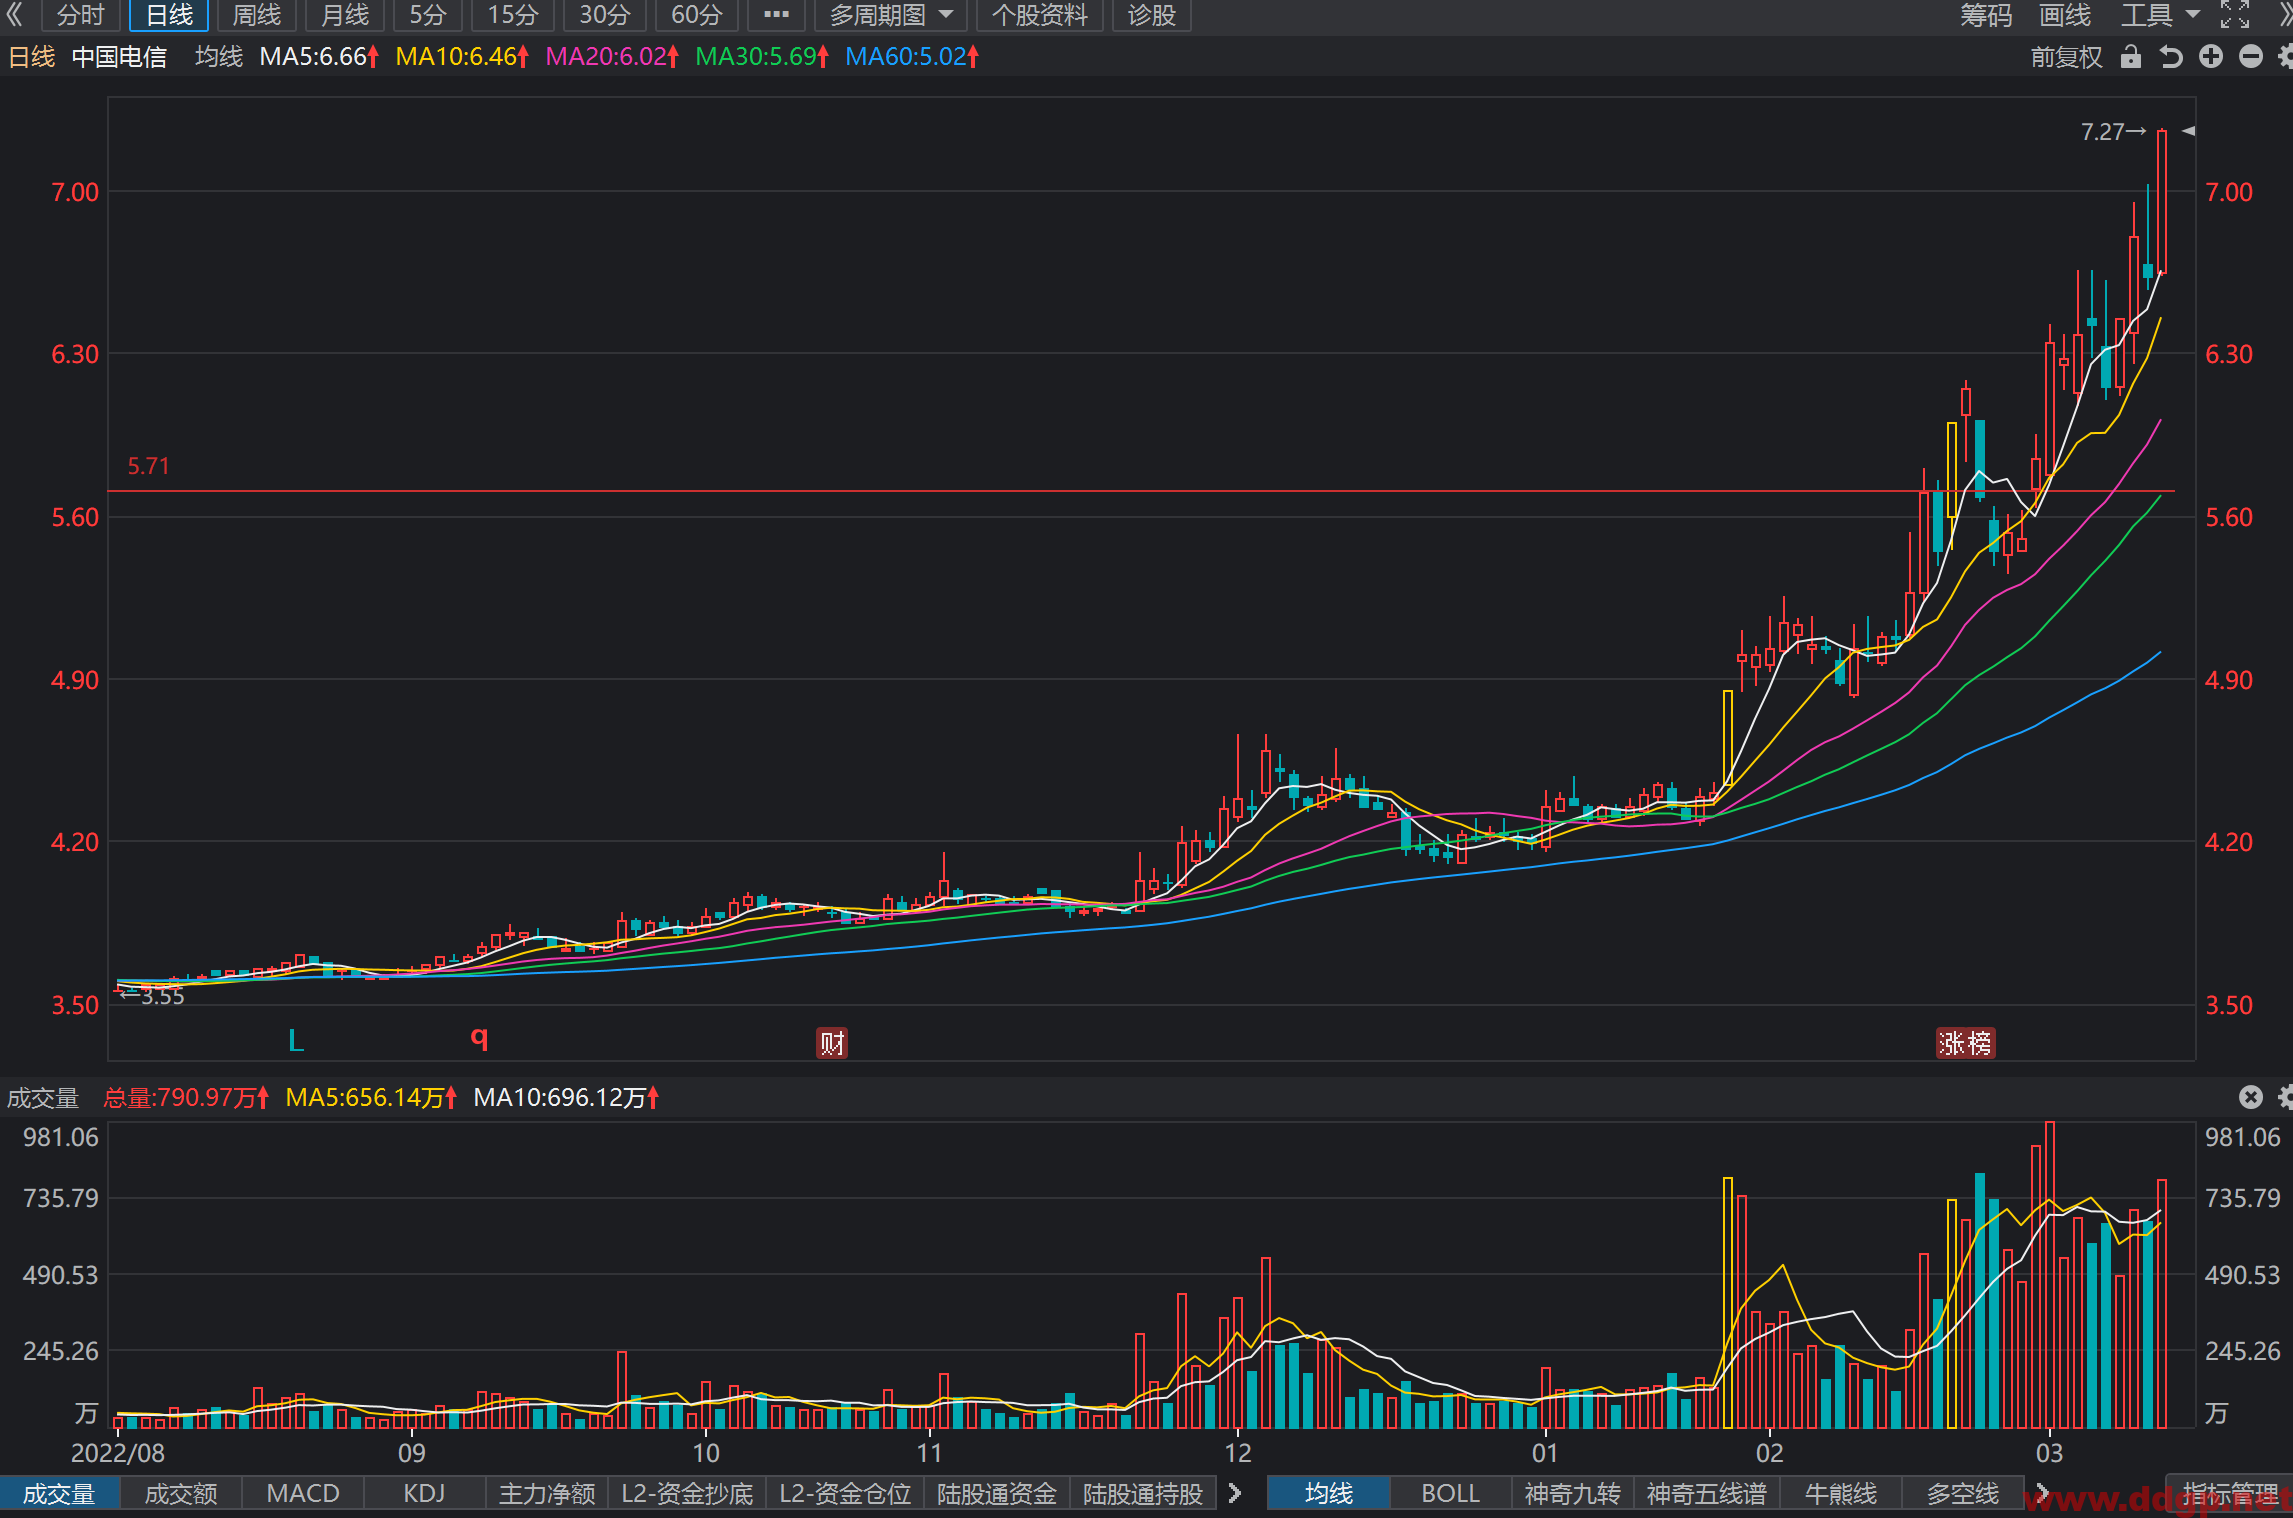Enable 神奇五线谱 indicator

(1706, 1493)
